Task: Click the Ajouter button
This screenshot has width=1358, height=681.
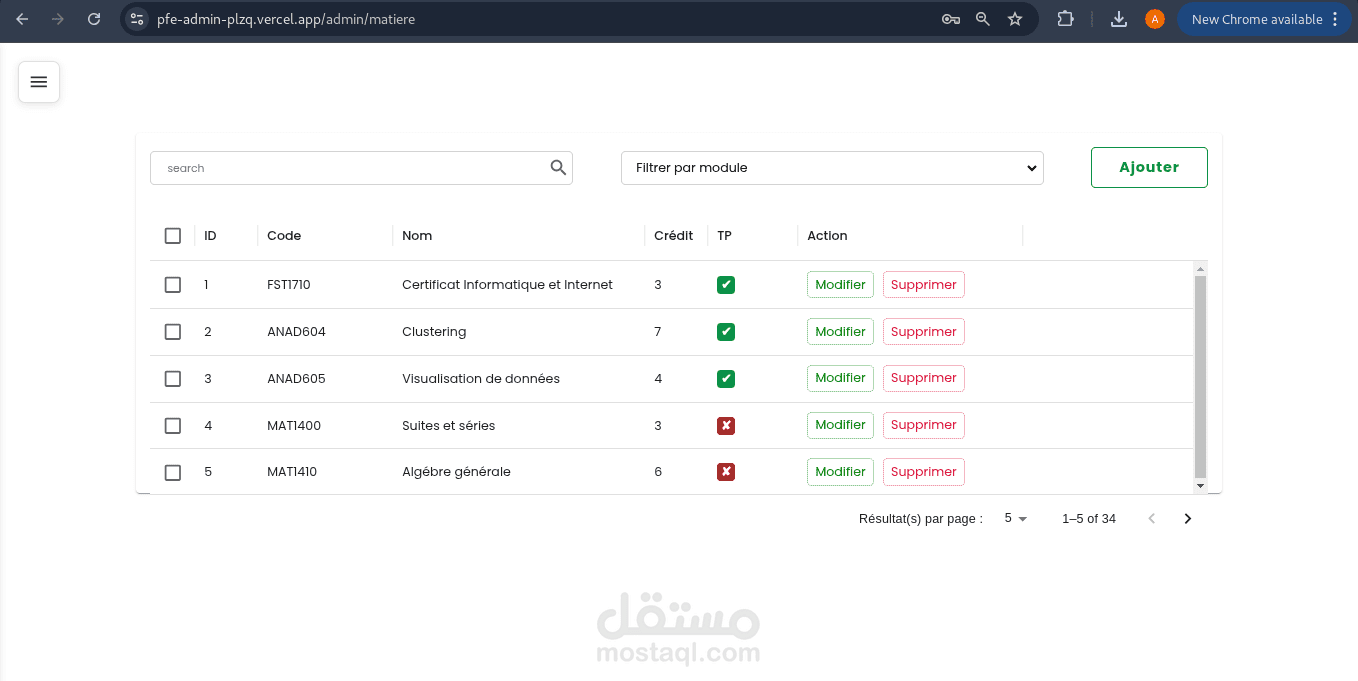Action: point(1148,167)
